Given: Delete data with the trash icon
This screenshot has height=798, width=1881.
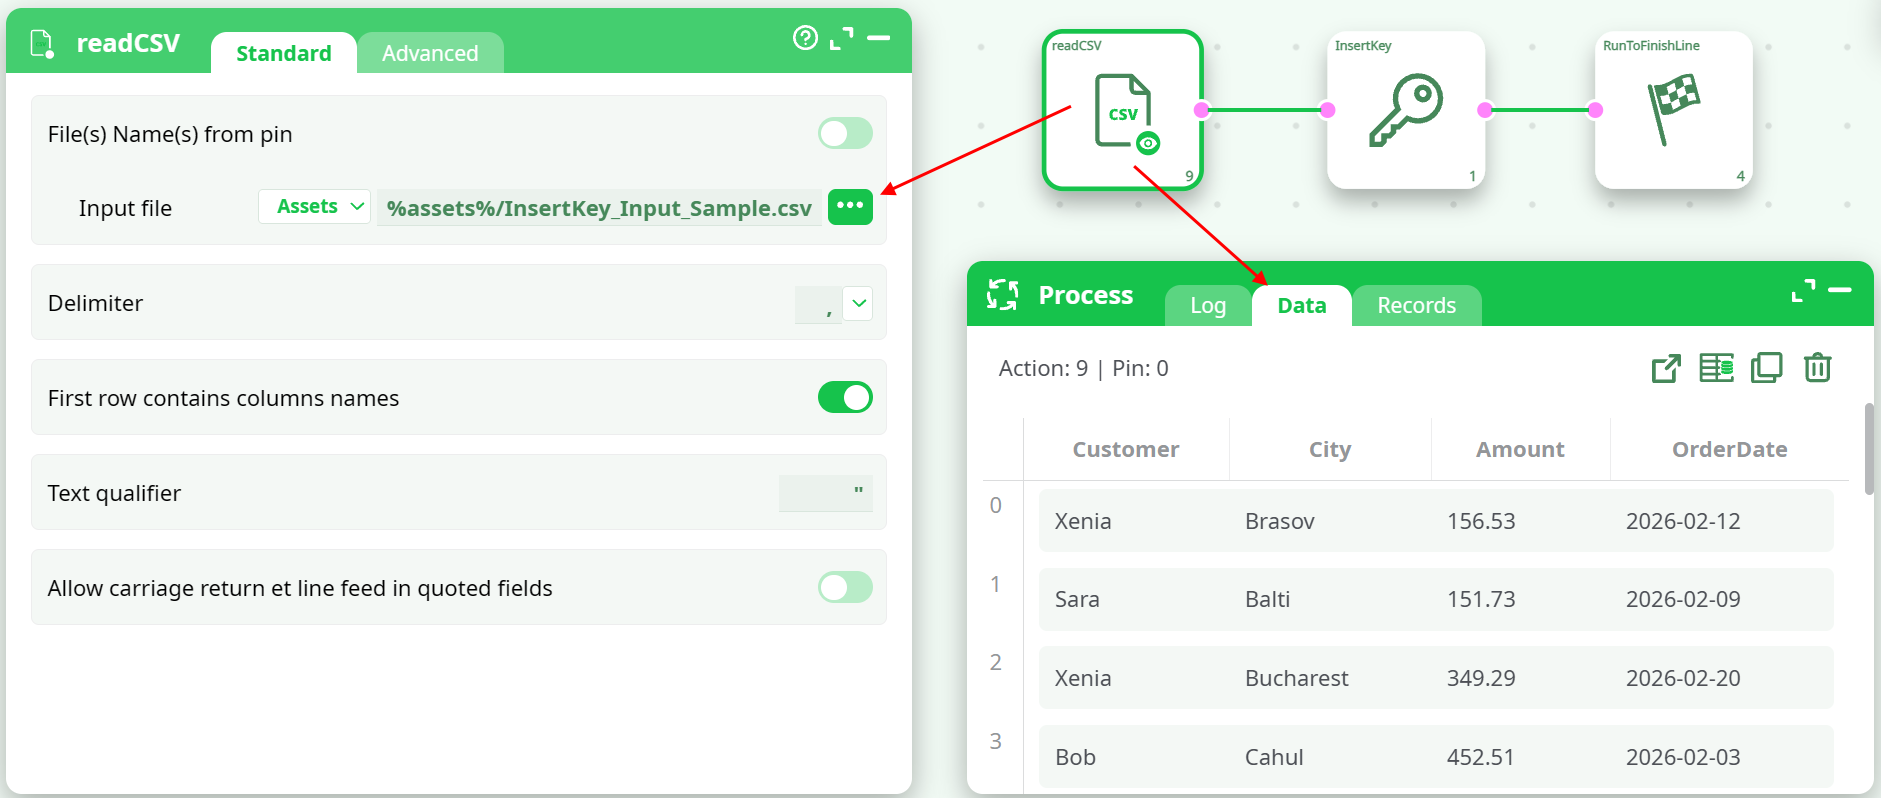Looking at the screenshot, I should [1817, 368].
